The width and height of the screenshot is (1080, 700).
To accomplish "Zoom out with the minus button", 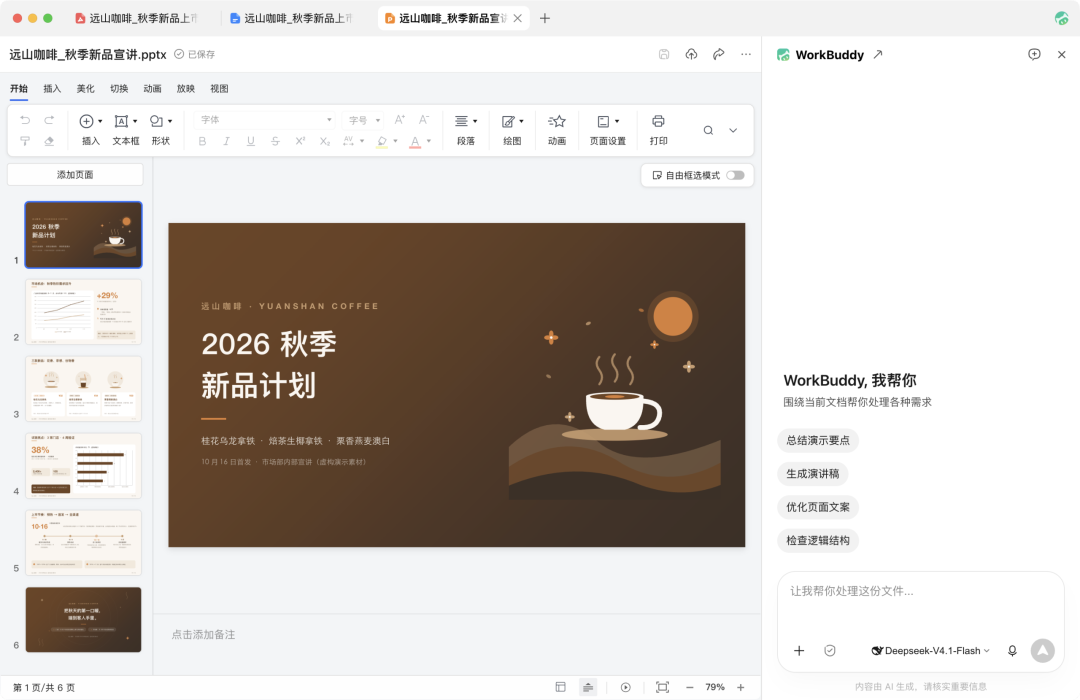I will click(689, 687).
